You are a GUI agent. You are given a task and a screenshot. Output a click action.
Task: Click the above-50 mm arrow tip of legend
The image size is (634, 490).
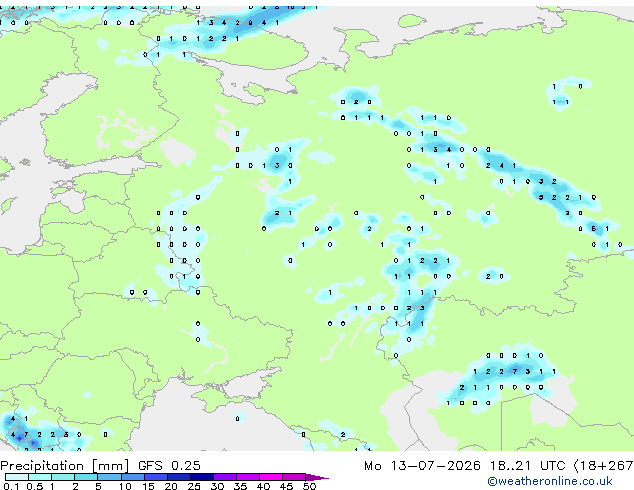pos(317,477)
